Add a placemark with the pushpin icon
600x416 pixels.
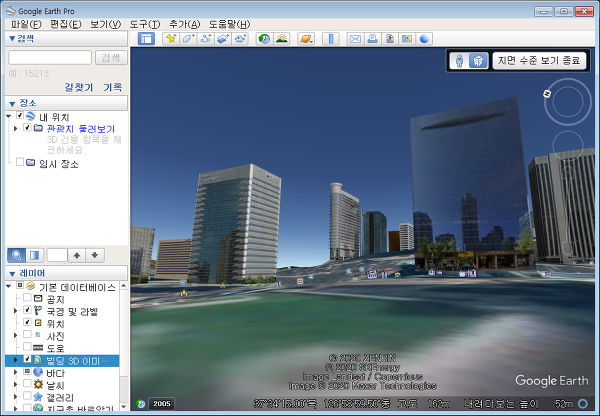click(171, 39)
